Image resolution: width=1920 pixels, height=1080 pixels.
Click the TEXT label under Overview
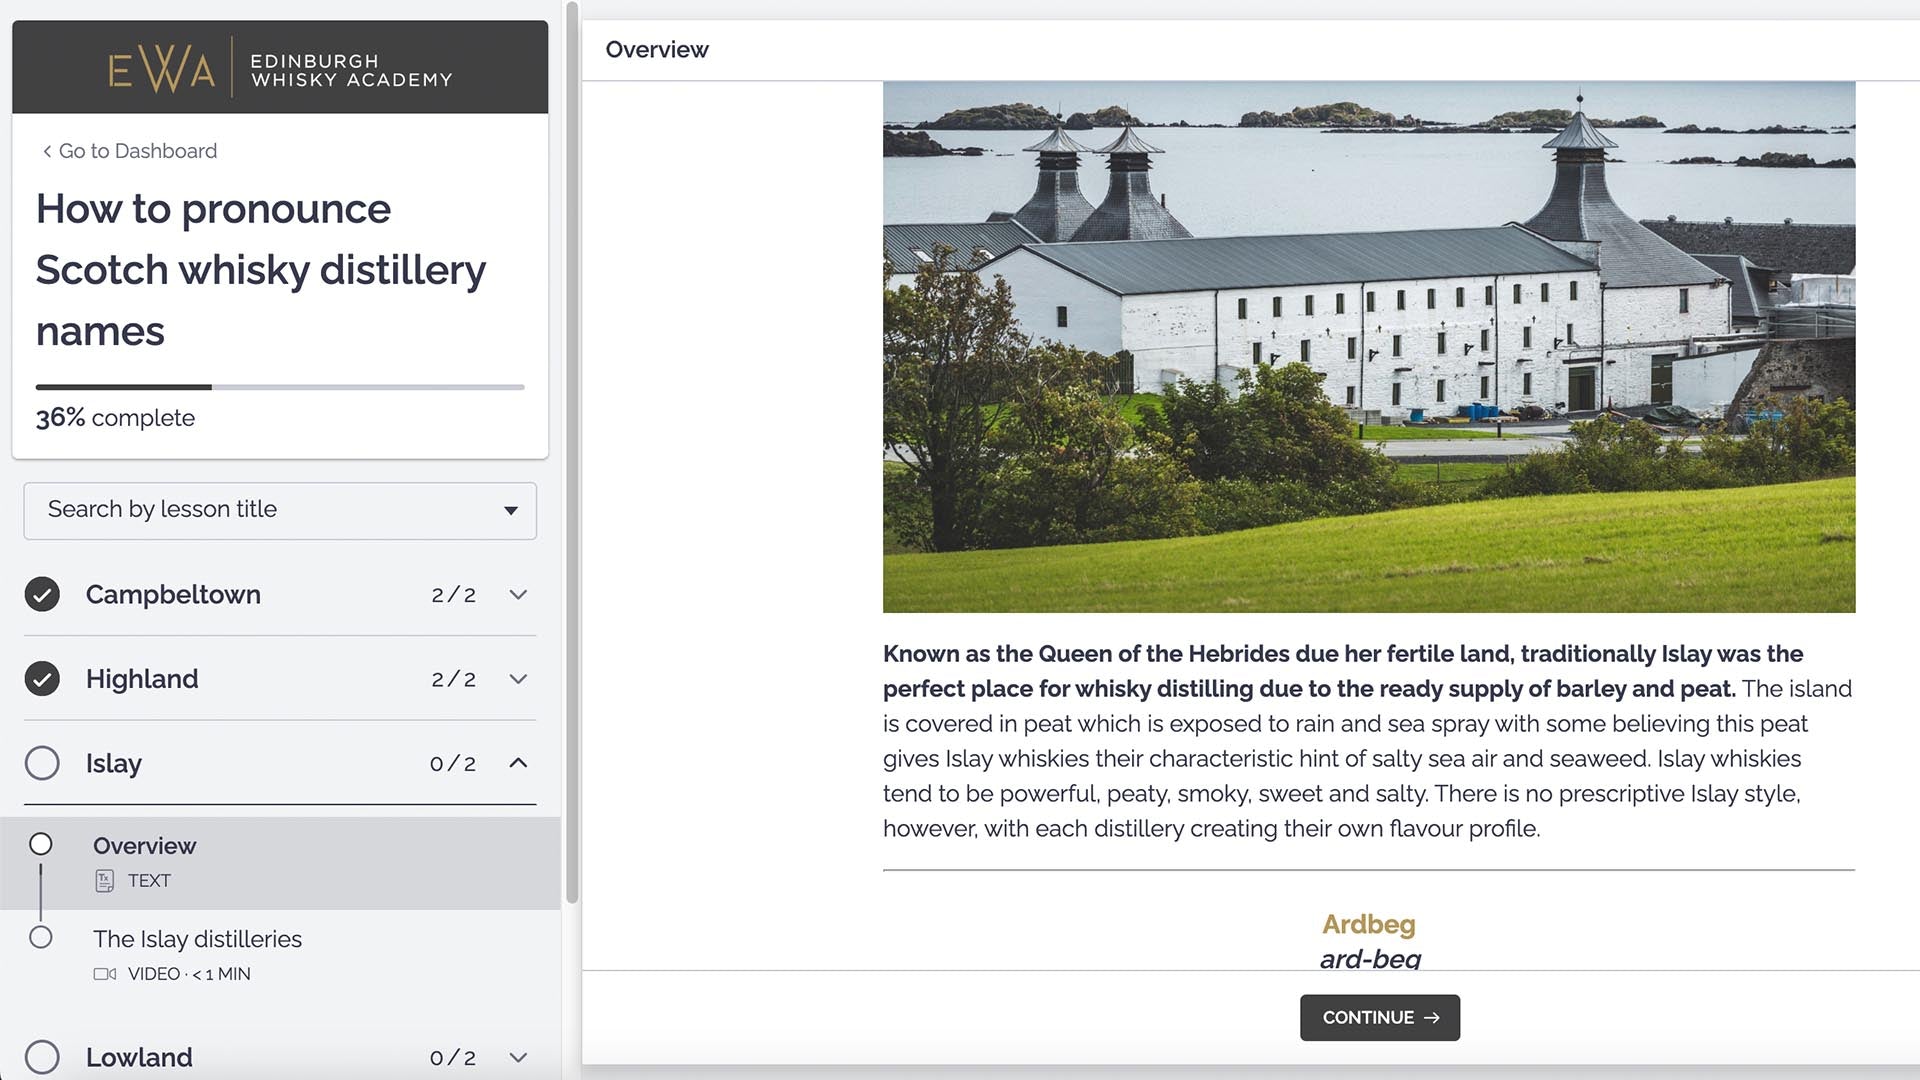149,881
